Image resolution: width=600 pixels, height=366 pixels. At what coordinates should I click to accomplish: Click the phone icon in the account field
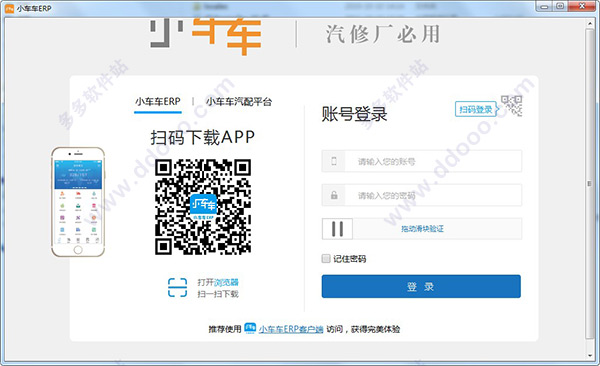[334, 161]
